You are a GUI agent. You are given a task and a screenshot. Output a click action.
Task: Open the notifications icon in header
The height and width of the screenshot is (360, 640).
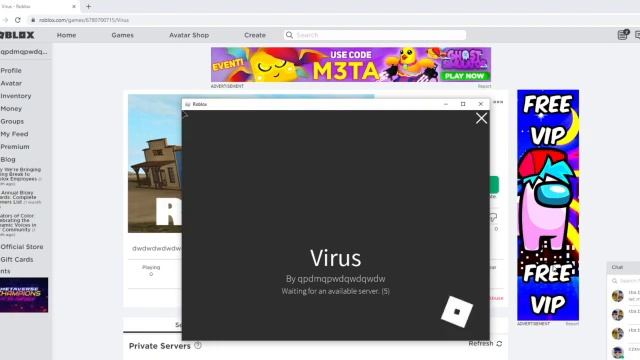coord(623,35)
